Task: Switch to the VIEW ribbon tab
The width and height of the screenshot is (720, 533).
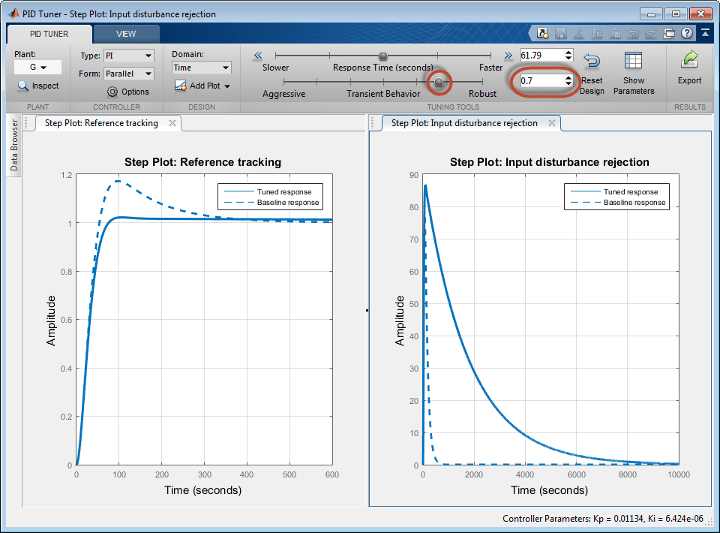Action: 126,34
